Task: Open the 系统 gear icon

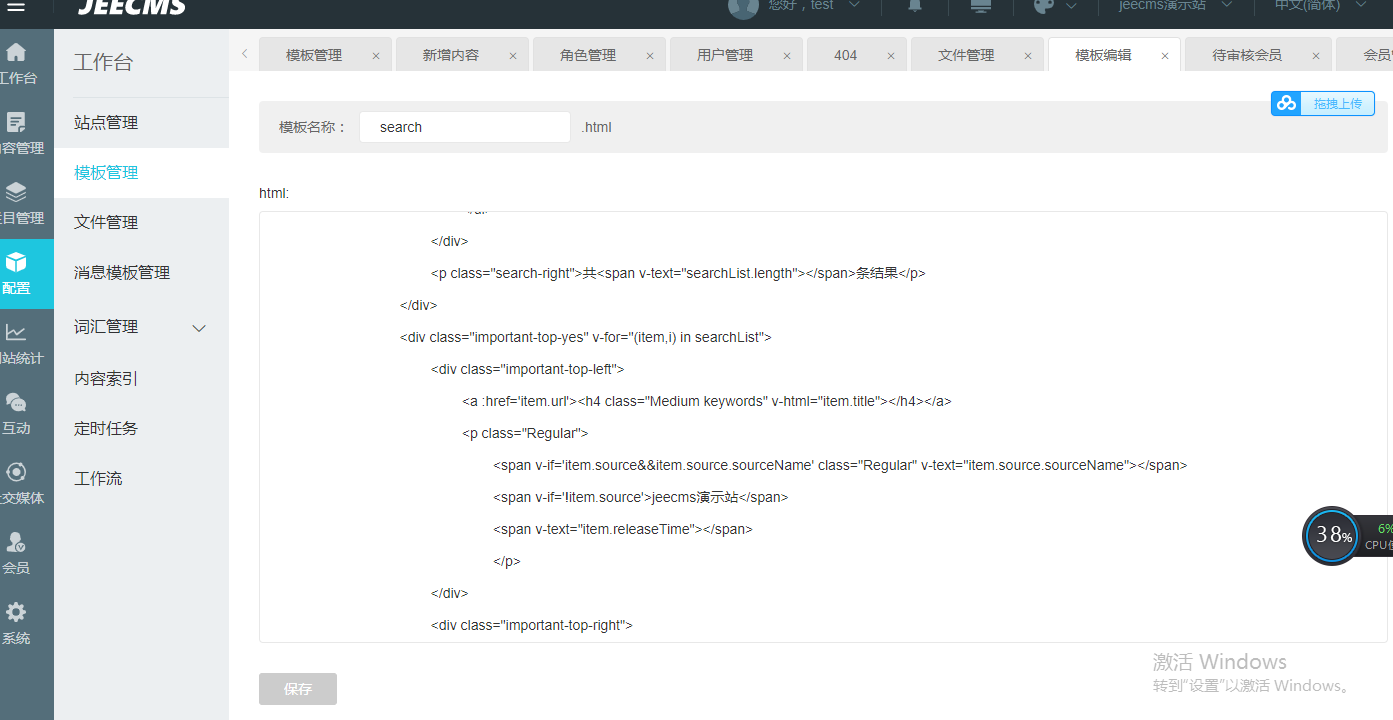Action: [x=17, y=613]
